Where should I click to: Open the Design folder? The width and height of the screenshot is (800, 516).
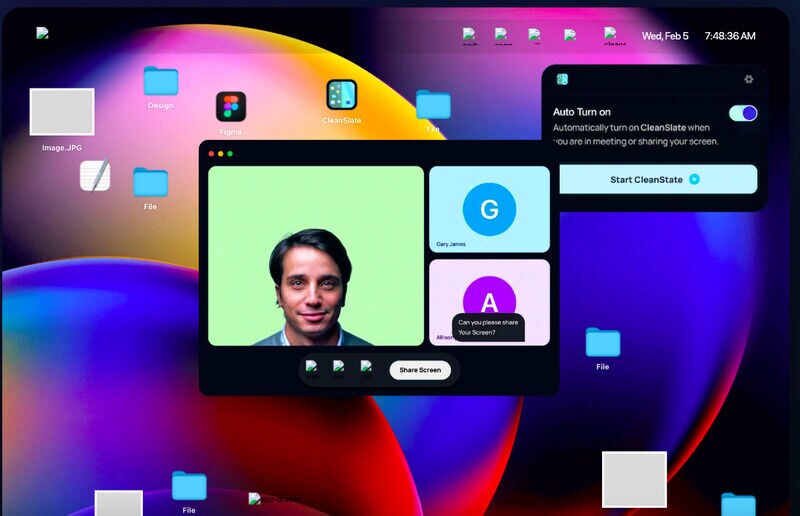(160, 81)
